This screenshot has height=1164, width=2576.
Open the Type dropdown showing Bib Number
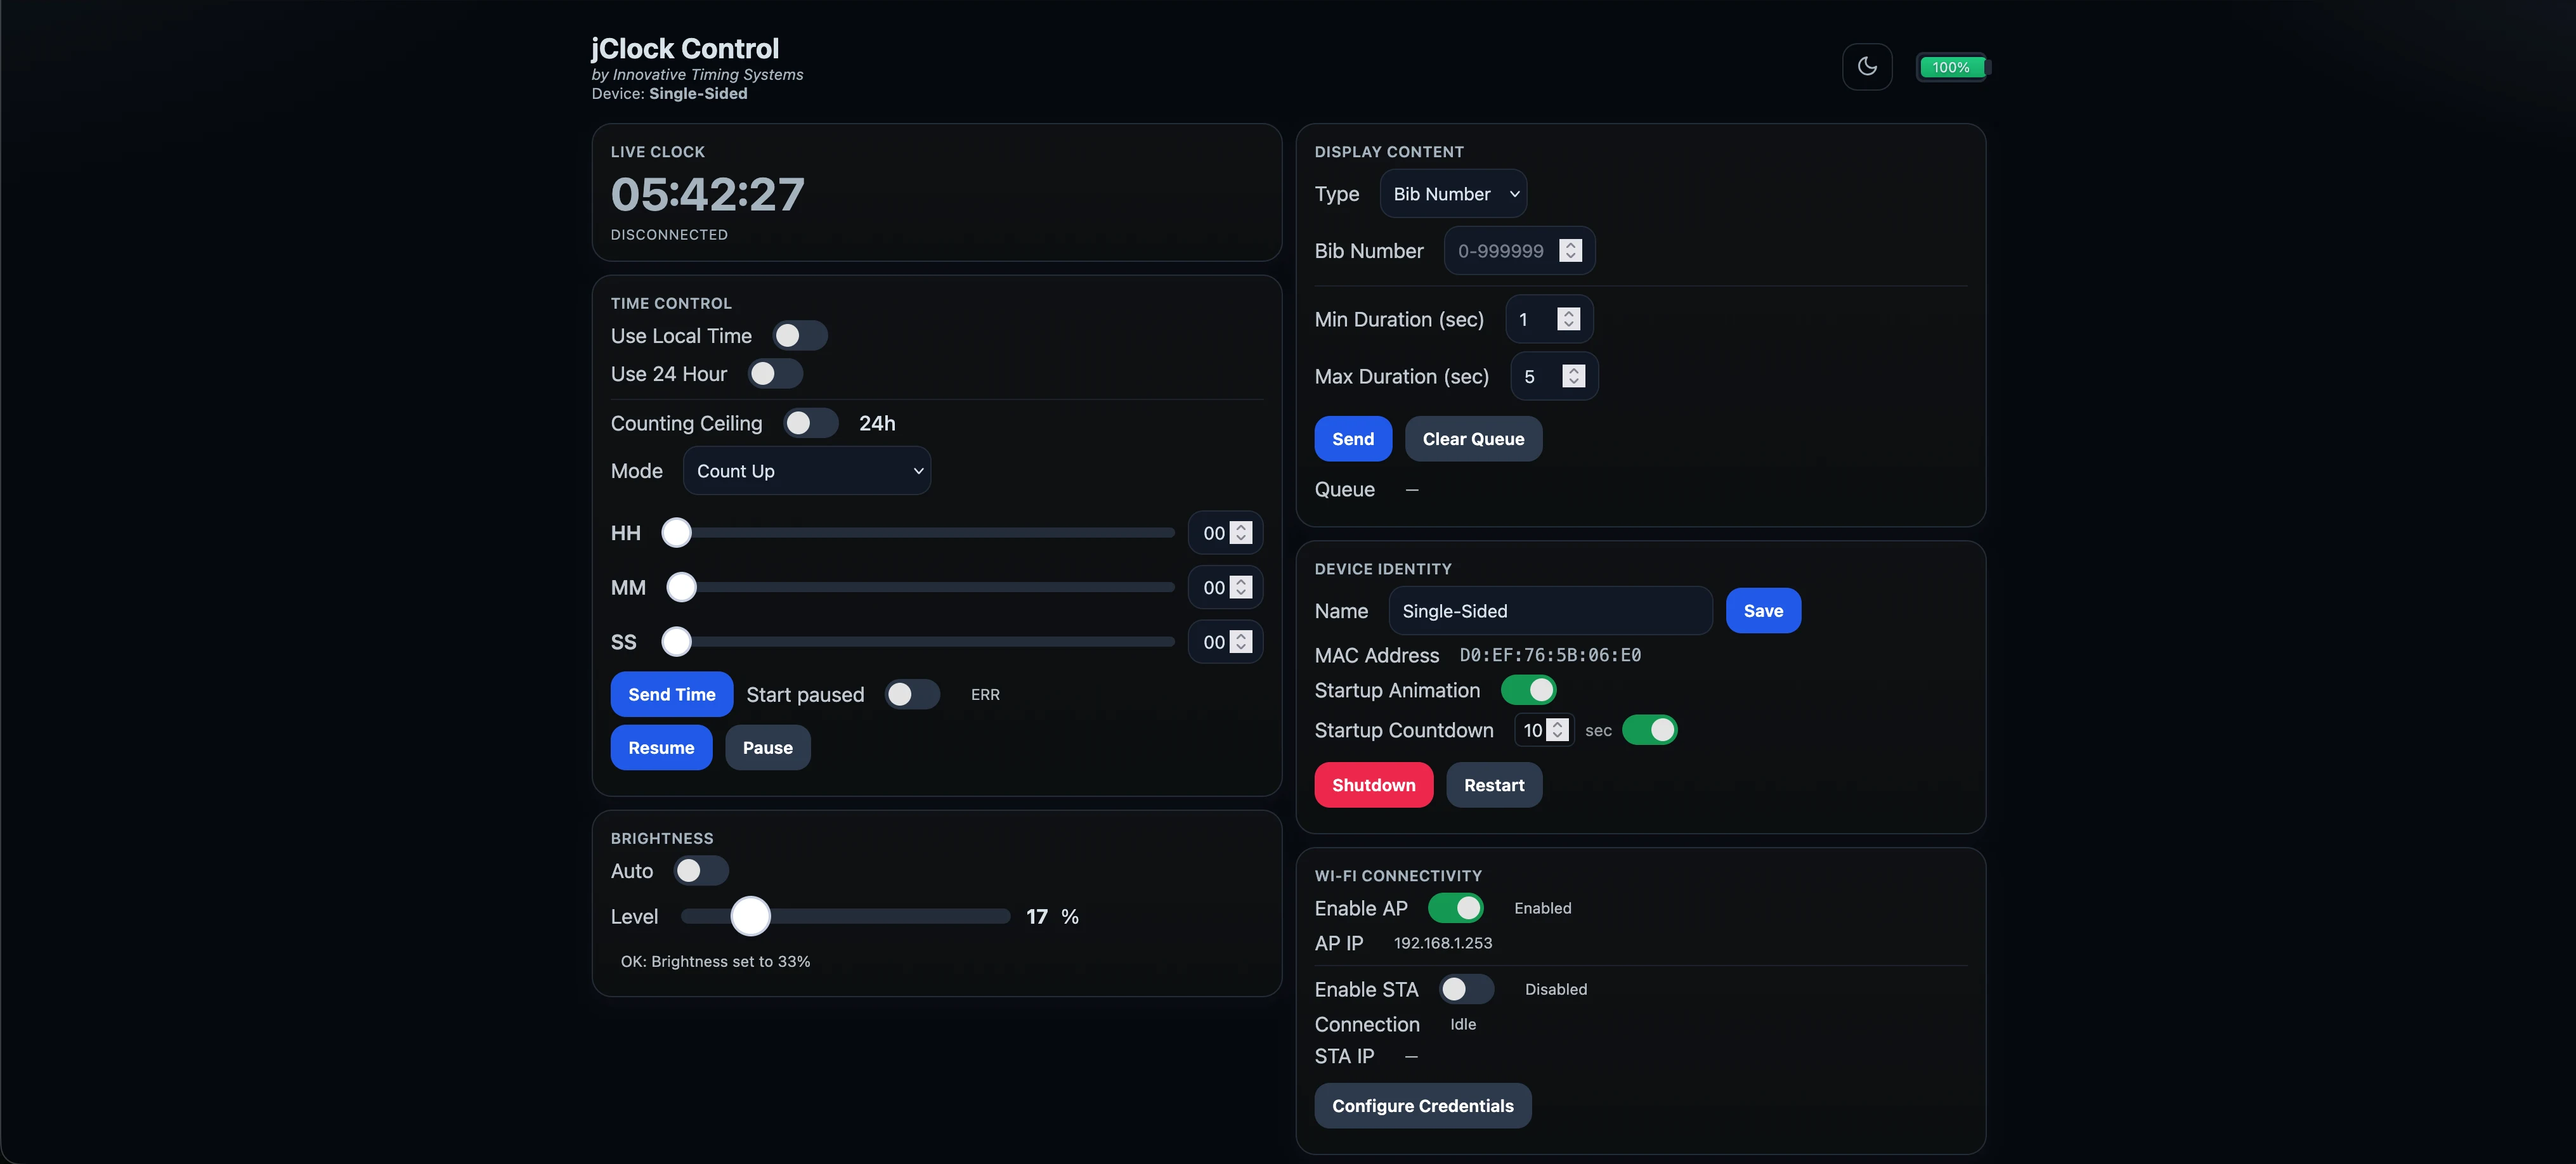point(1453,194)
